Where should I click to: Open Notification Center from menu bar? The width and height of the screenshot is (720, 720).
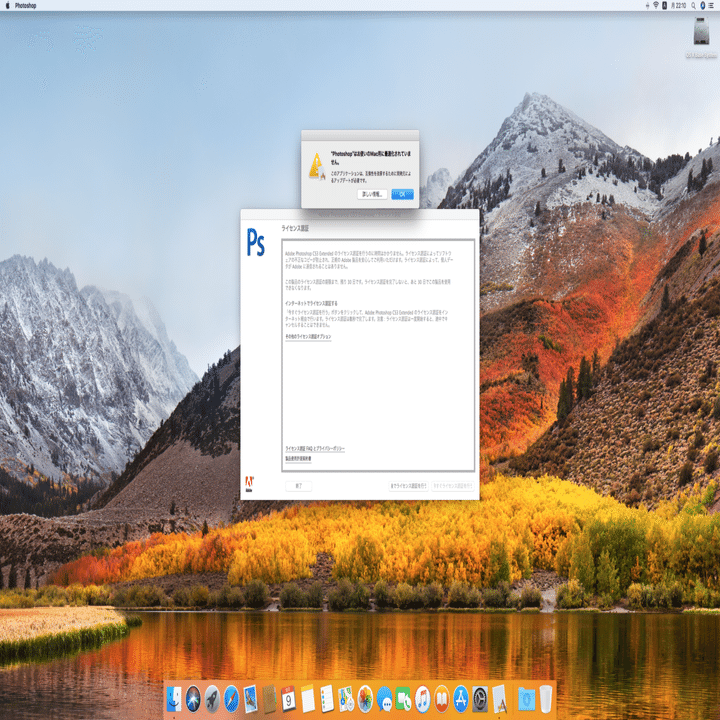711,6
